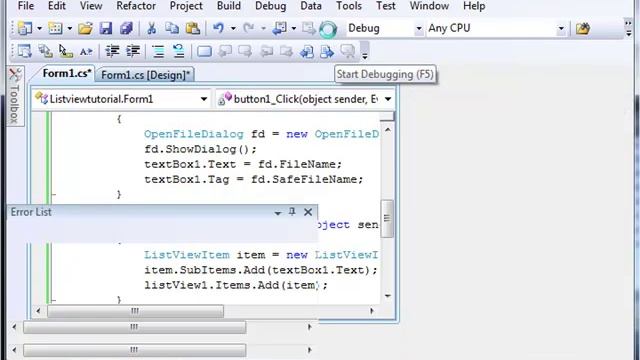
Task: Open the Refactor menu
Action: (x=136, y=6)
